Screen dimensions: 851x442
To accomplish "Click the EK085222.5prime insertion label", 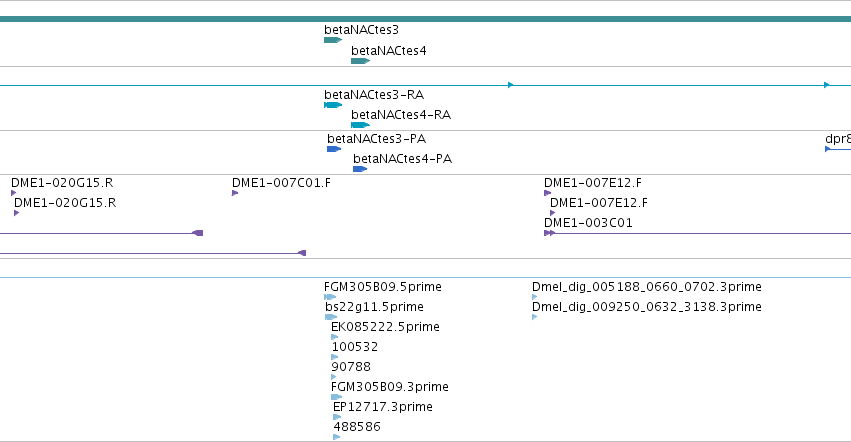I will (x=385, y=327).
